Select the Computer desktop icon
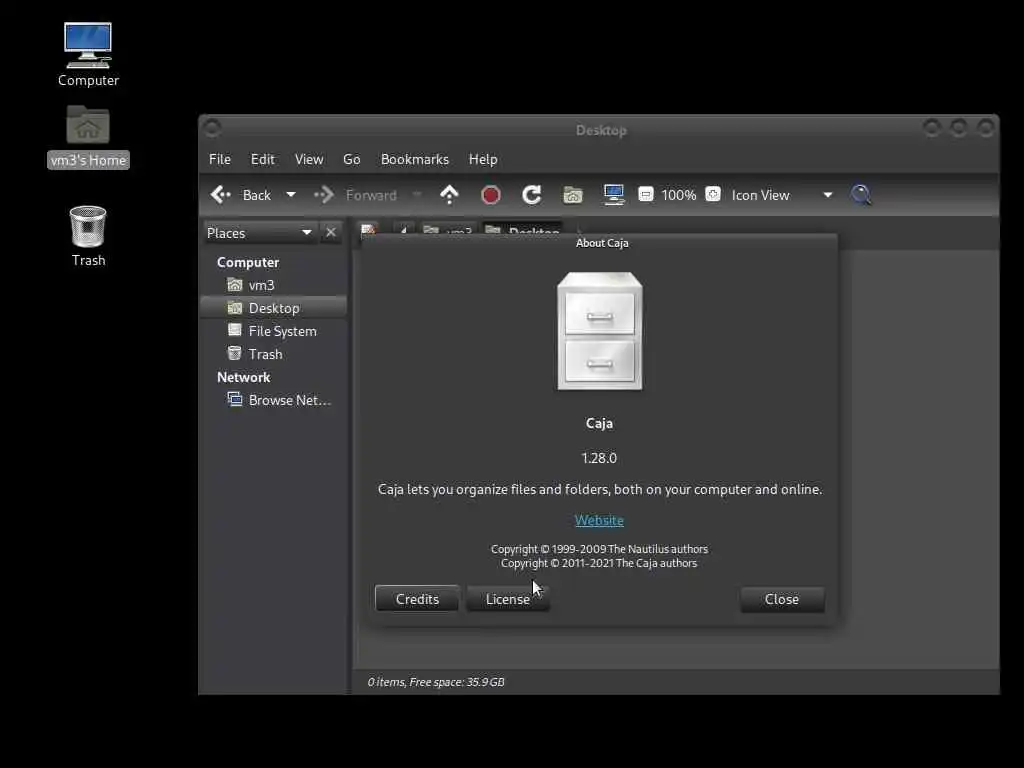Screen dimensions: 1024x768 tap(88, 55)
